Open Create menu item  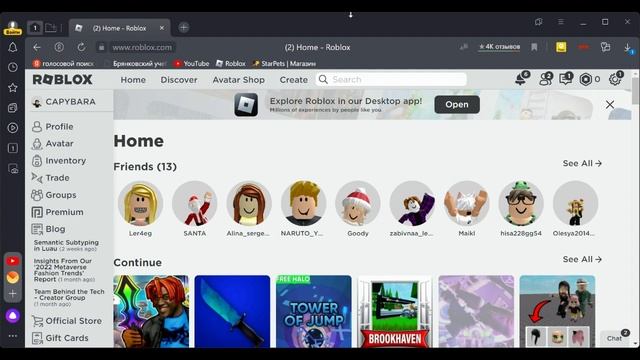(x=293, y=80)
